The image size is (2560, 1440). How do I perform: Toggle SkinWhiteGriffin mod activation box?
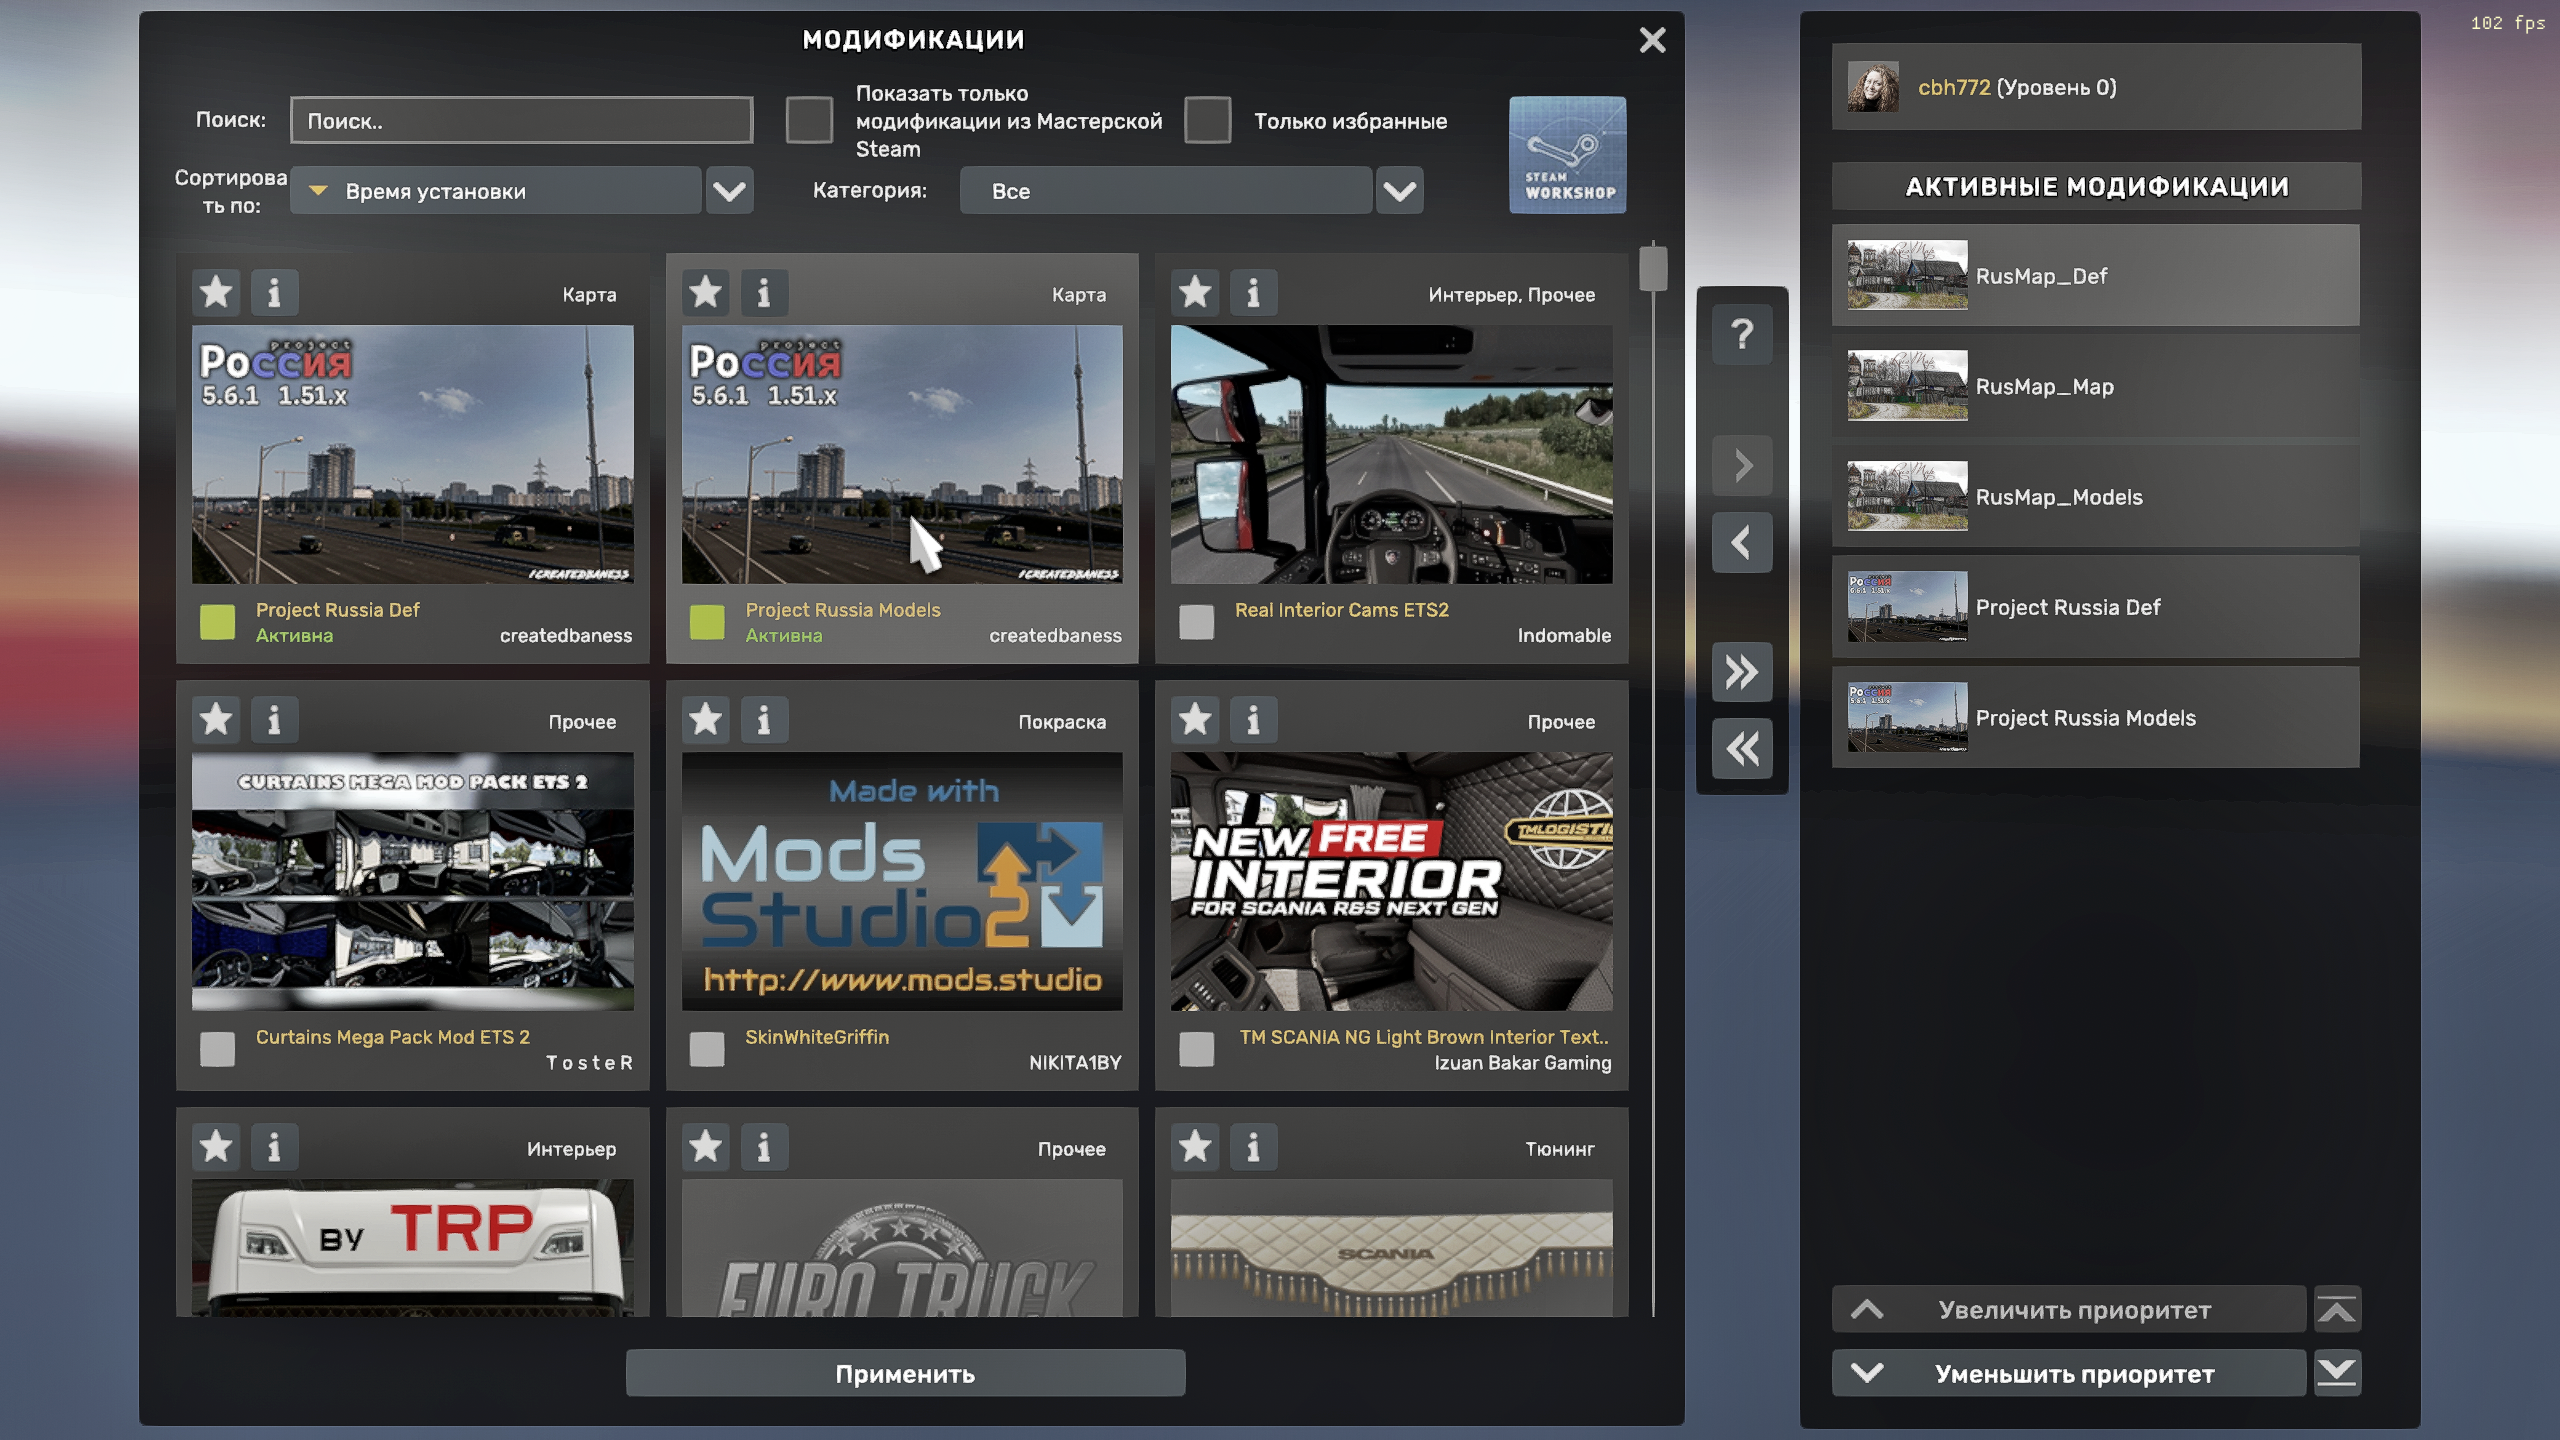click(707, 1049)
